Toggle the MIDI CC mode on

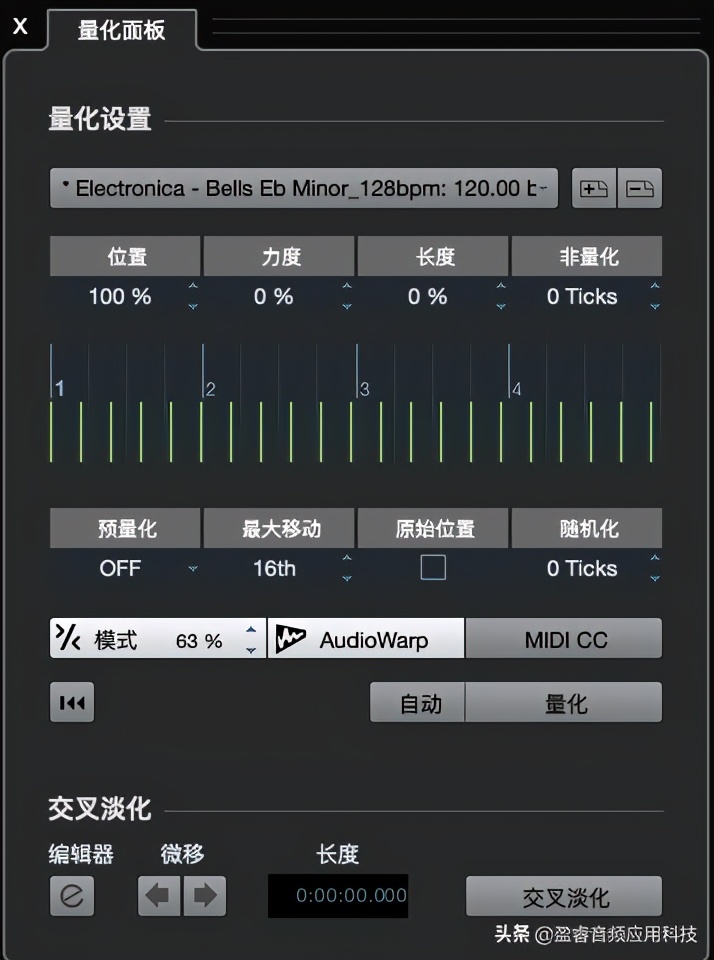click(563, 637)
